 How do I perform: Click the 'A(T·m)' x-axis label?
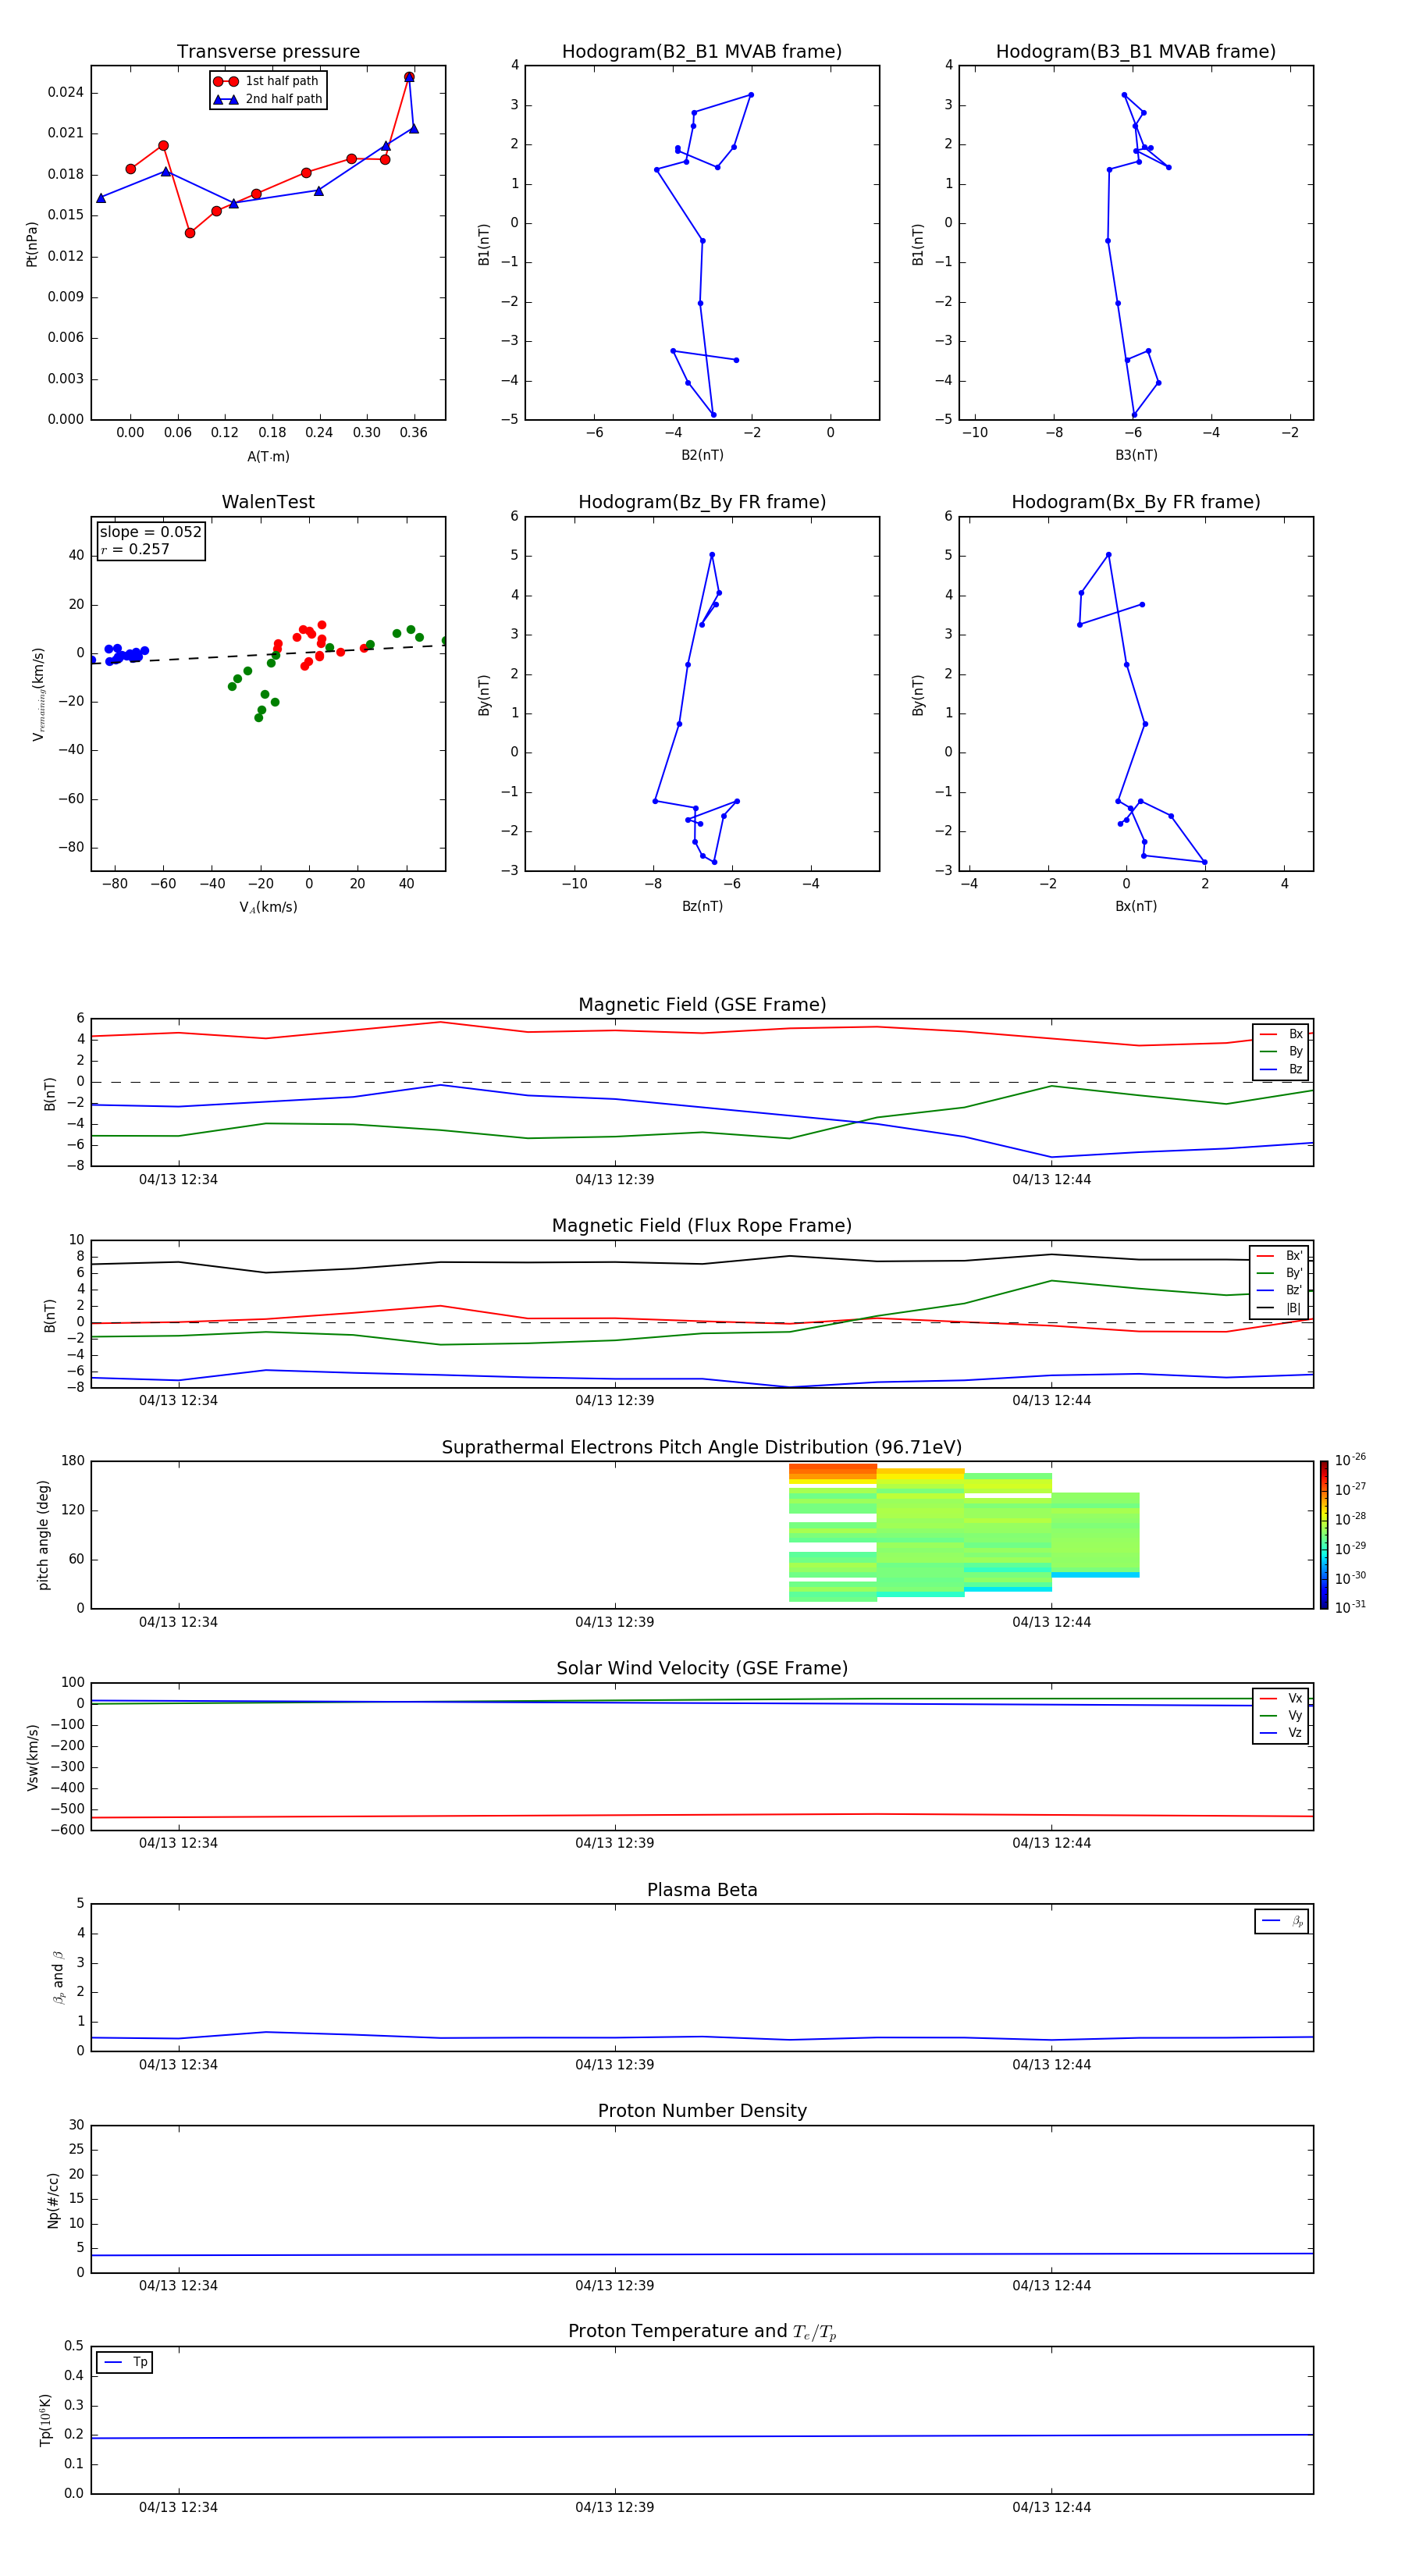268,456
